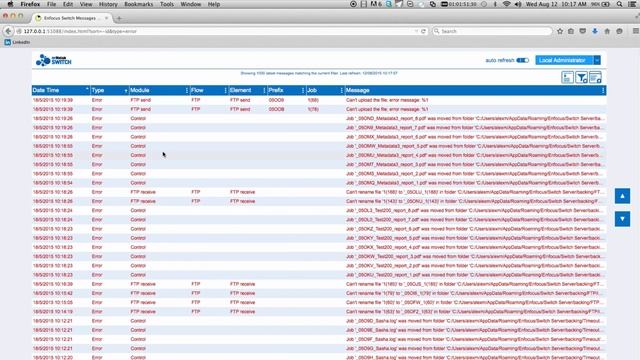Open the Bookmarks menu
The width and height of the screenshot is (640, 360).
click(x=139, y=4)
